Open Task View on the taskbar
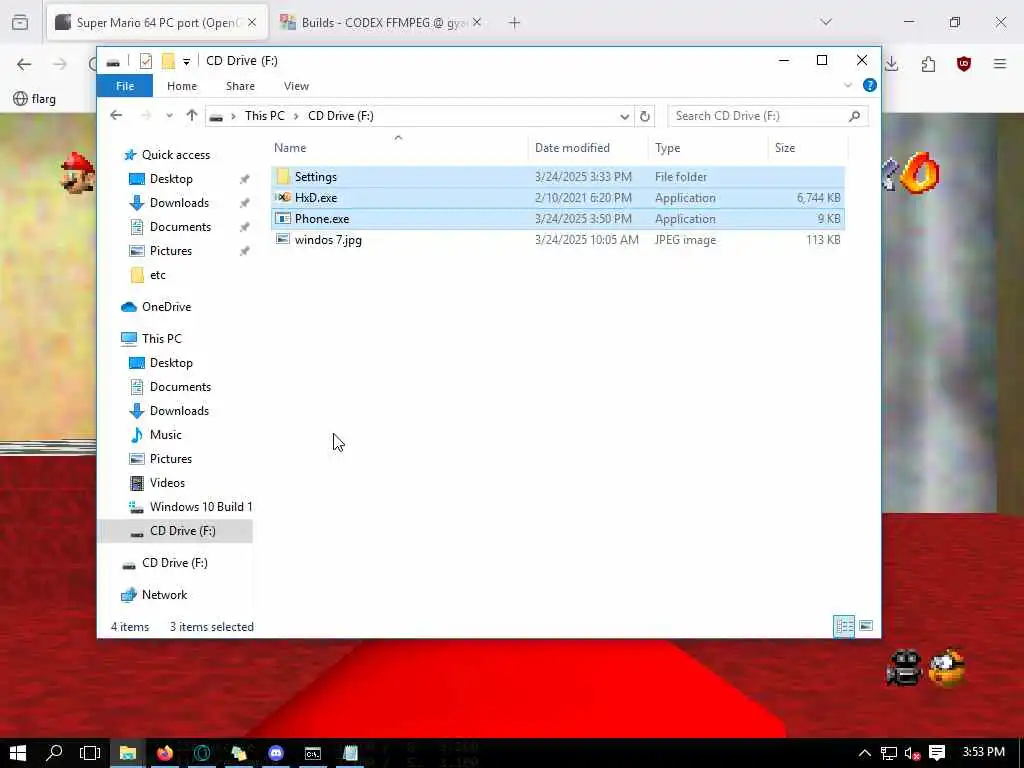Image resolution: width=1024 pixels, height=768 pixels. coord(90,753)
